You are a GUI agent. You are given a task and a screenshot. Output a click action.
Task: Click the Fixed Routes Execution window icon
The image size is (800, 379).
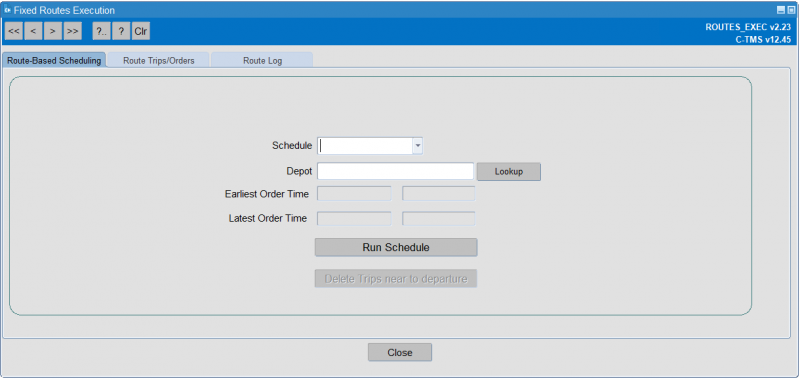[x=8, y=10]
